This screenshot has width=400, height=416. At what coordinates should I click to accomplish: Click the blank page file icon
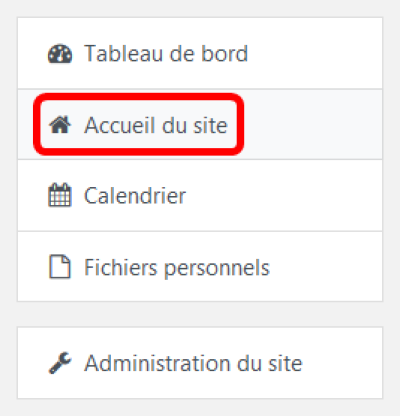pyautogui.click(x=60, y=266)
